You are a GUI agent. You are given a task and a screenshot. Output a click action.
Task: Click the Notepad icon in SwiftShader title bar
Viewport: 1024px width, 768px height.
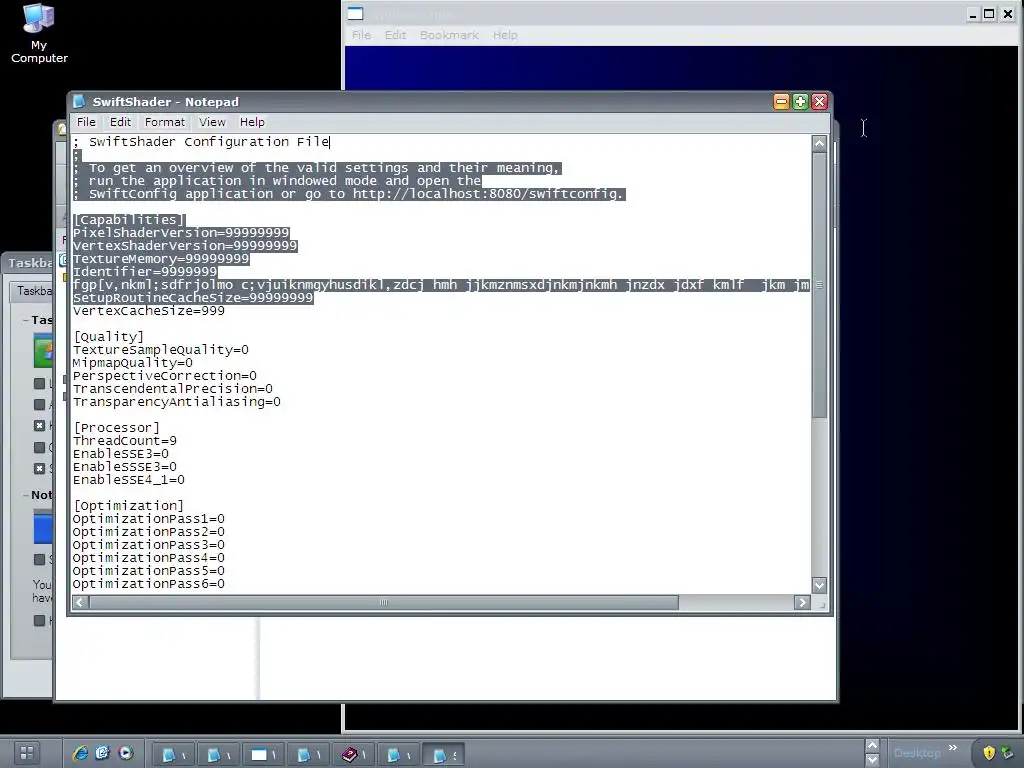(x=80, y=101)
